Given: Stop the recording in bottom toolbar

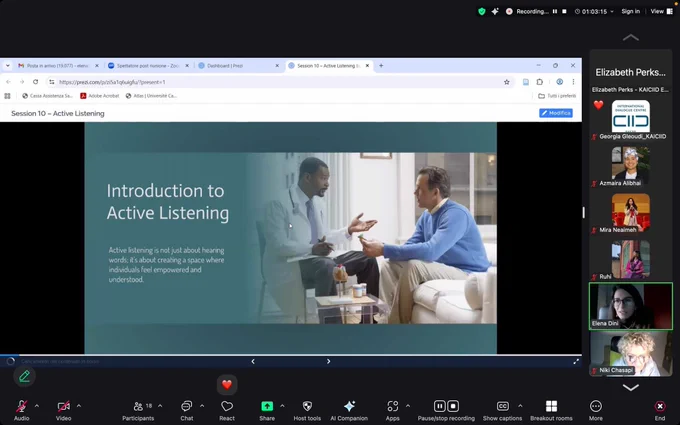Looking at the screenshot, I should (x=453, y=406).
